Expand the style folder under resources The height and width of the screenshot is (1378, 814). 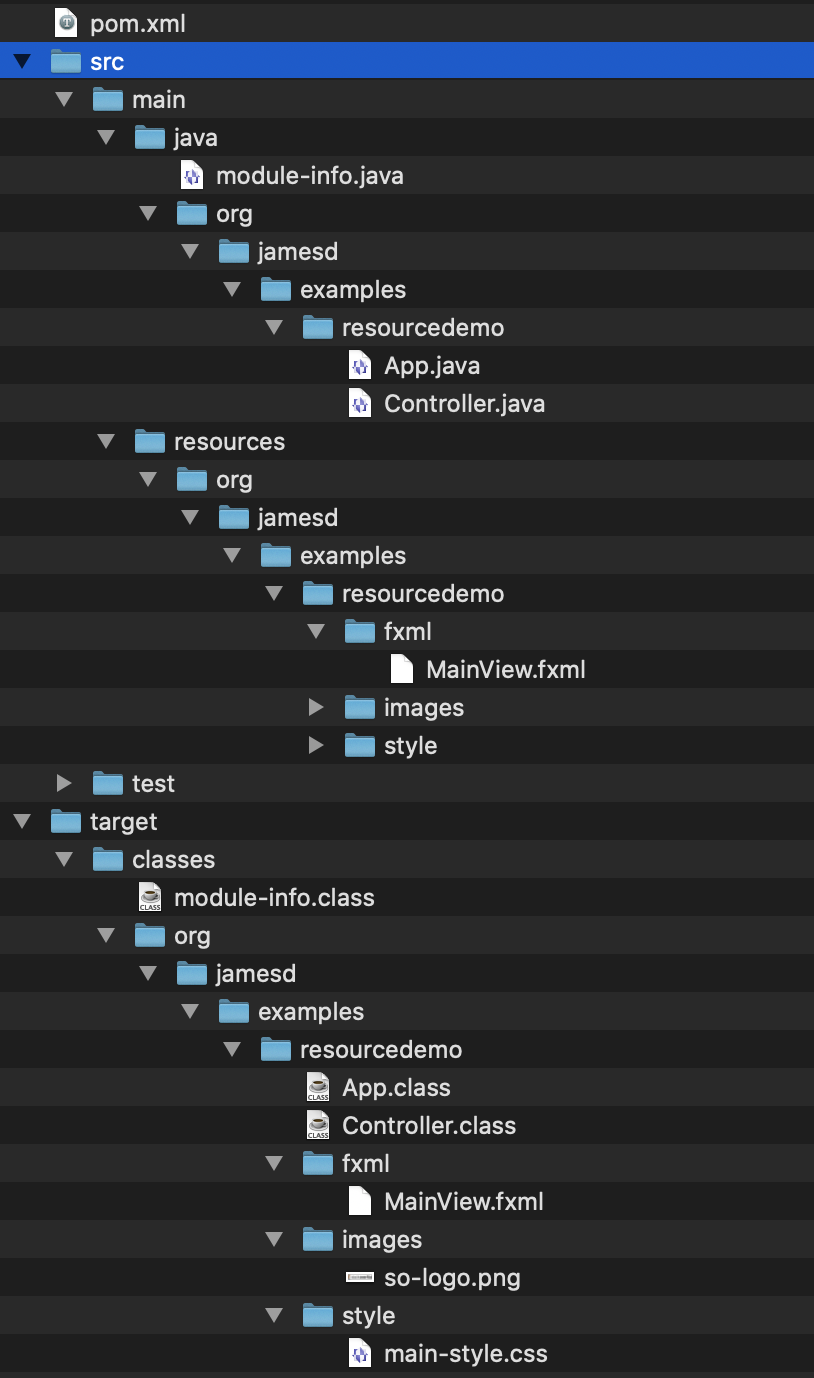pyautogui.click(x=317, y=745)
